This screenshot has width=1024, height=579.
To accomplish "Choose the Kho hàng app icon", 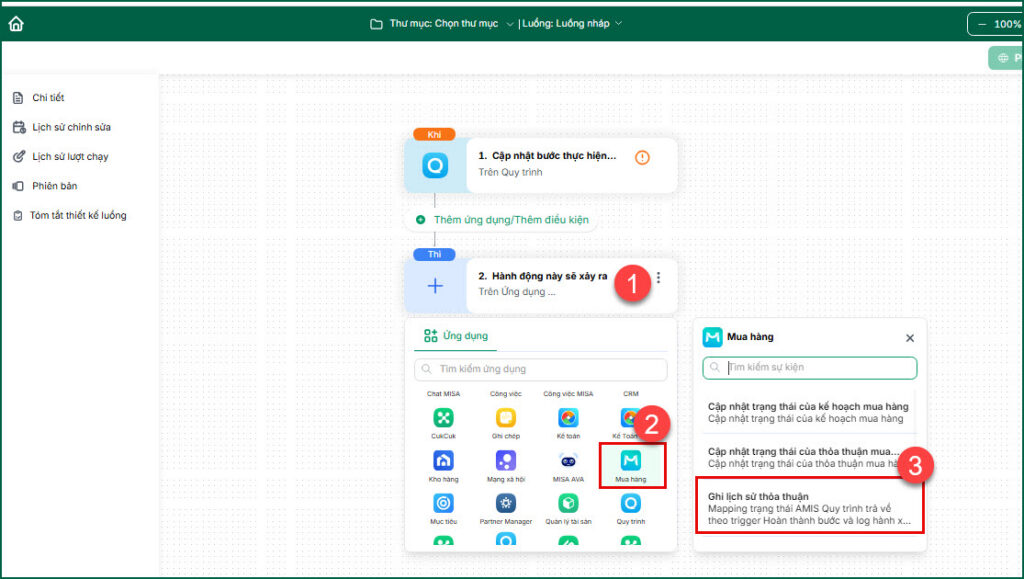I will pyautogui.click(x=443, y=461).
